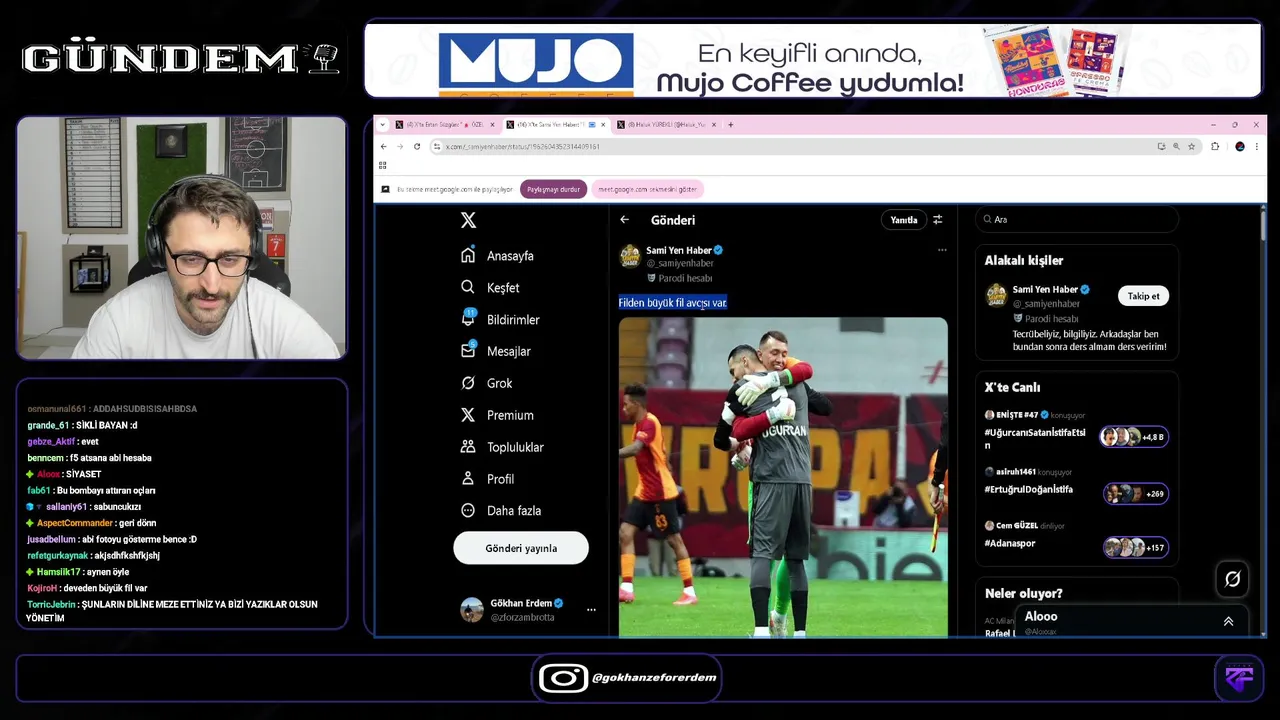
Task: Close the Haluk YÜREKLİ tab
Action: pyautogui.click(x=712, y=125)
